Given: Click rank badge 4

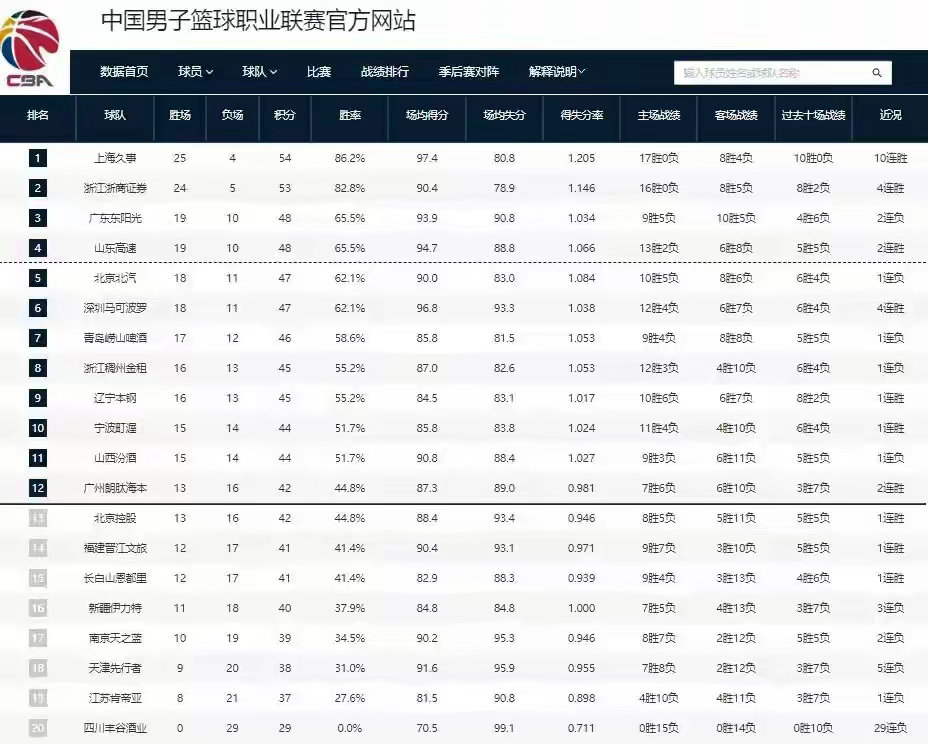Looking at the screenshot, I should tap(37, 248).
